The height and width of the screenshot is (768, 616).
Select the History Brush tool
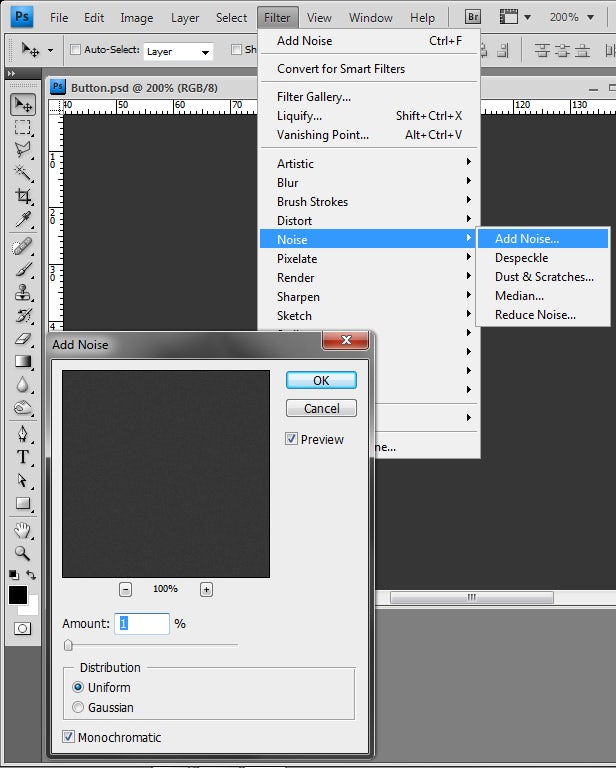(23, 315)
